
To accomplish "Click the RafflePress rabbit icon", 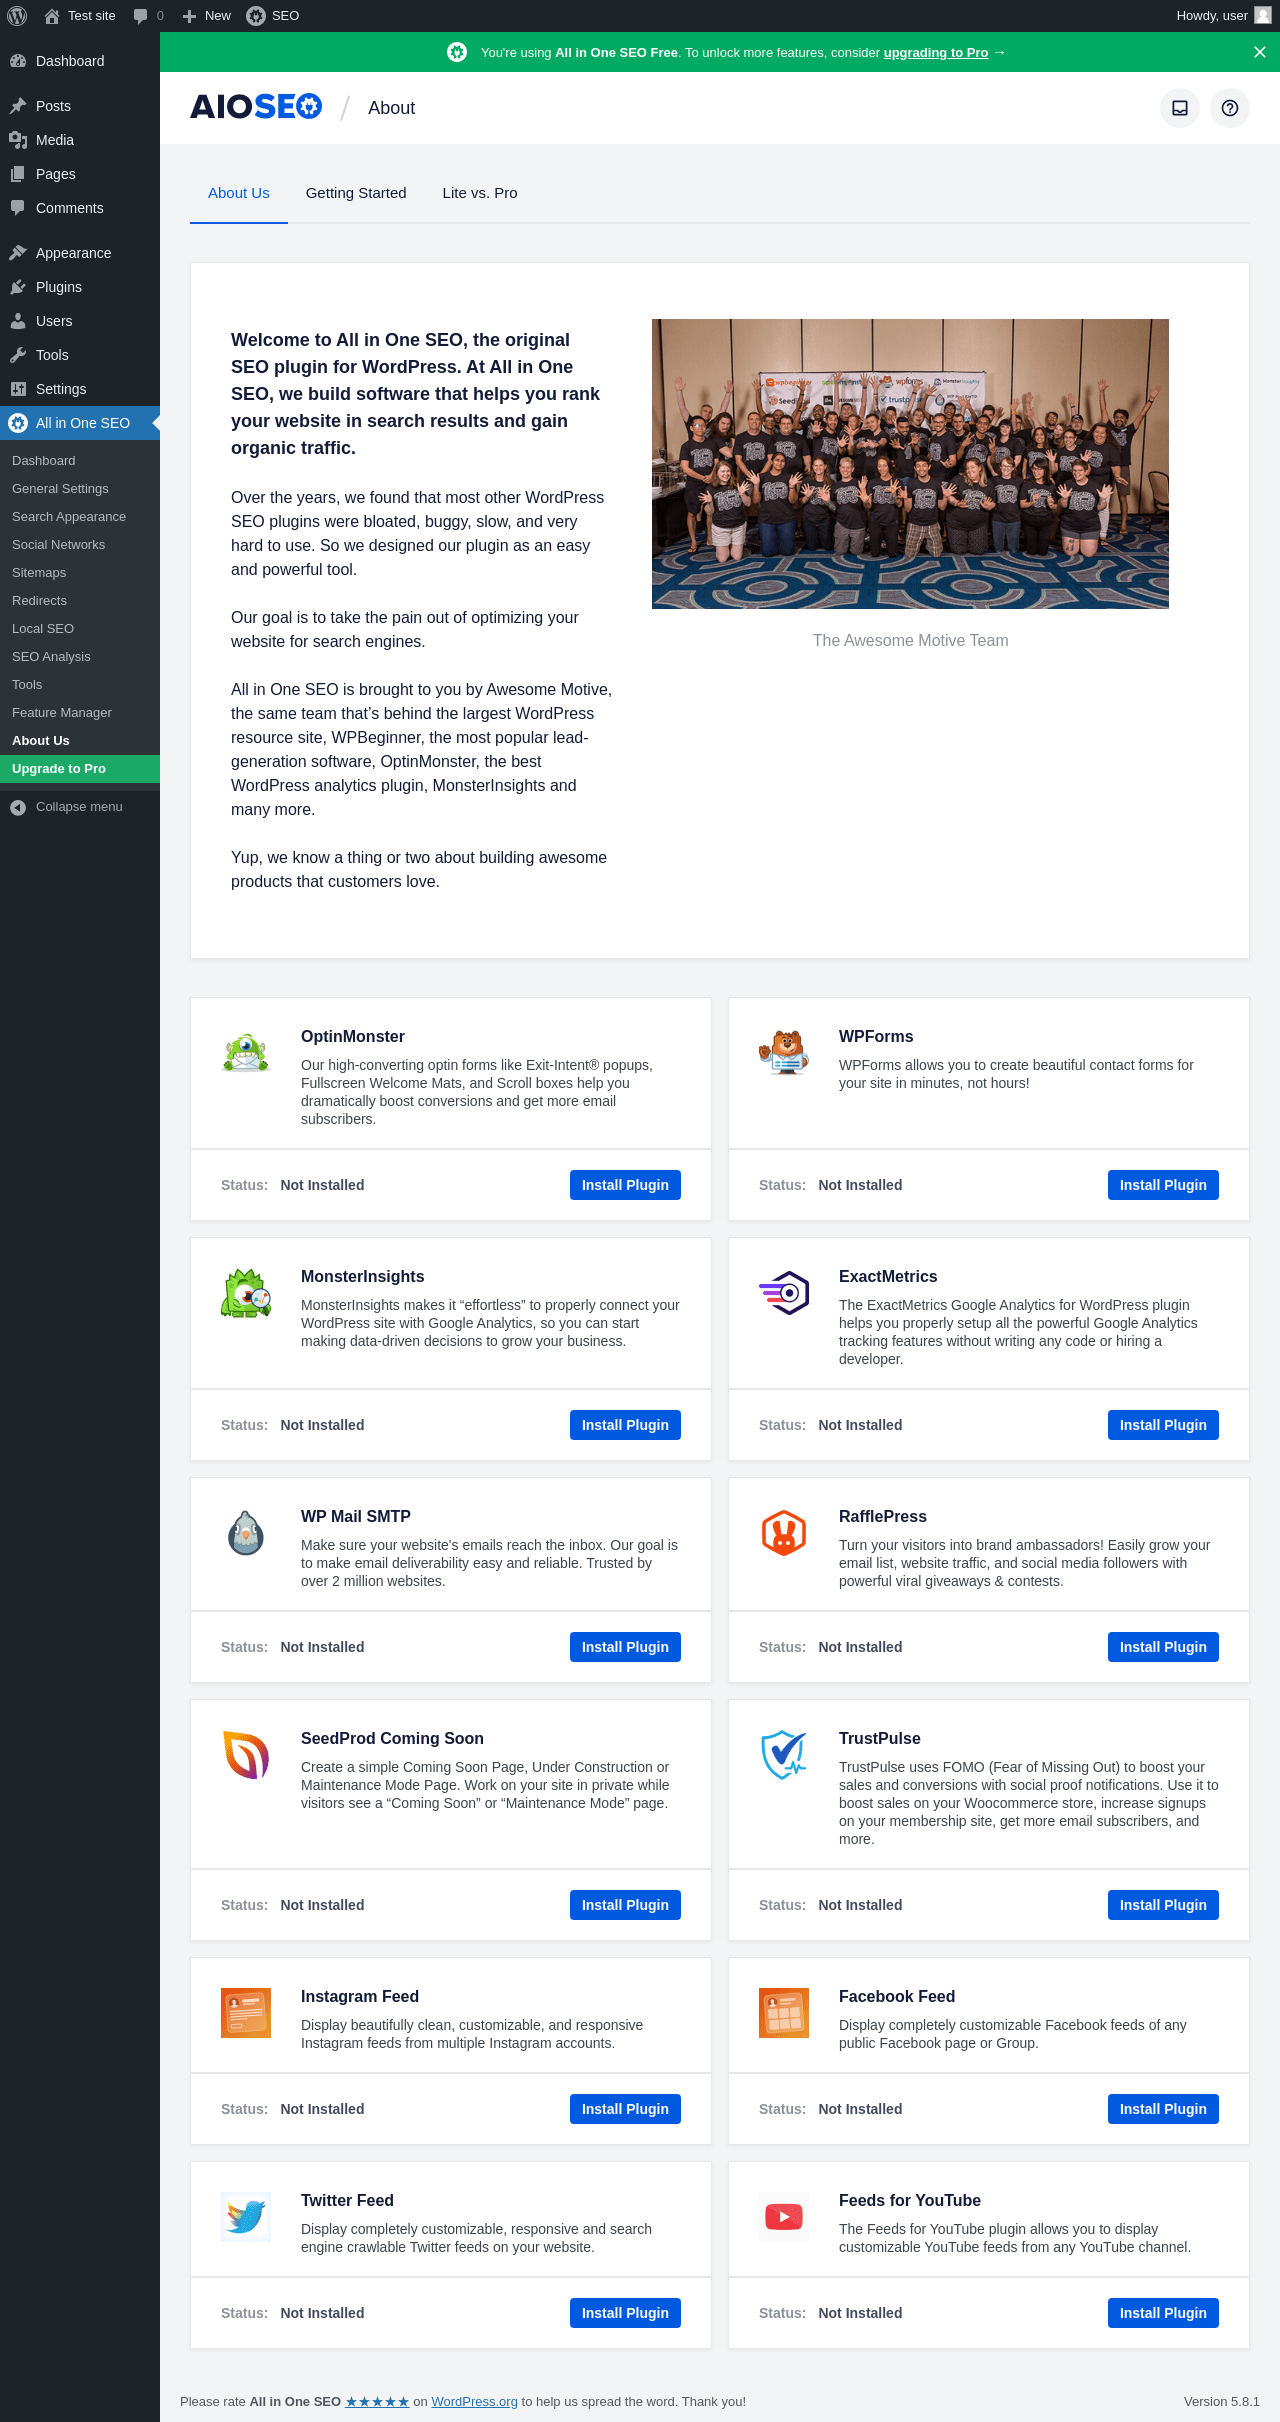I will tap(784, 1533).
